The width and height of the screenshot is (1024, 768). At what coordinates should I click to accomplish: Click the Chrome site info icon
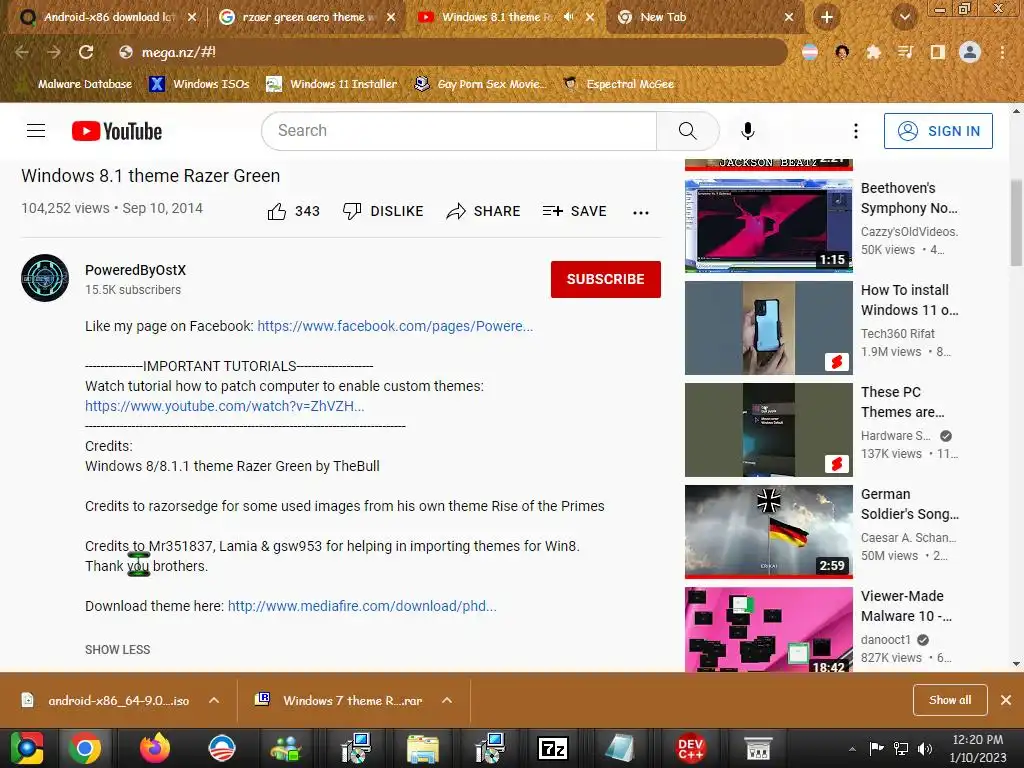click(126, 52)
